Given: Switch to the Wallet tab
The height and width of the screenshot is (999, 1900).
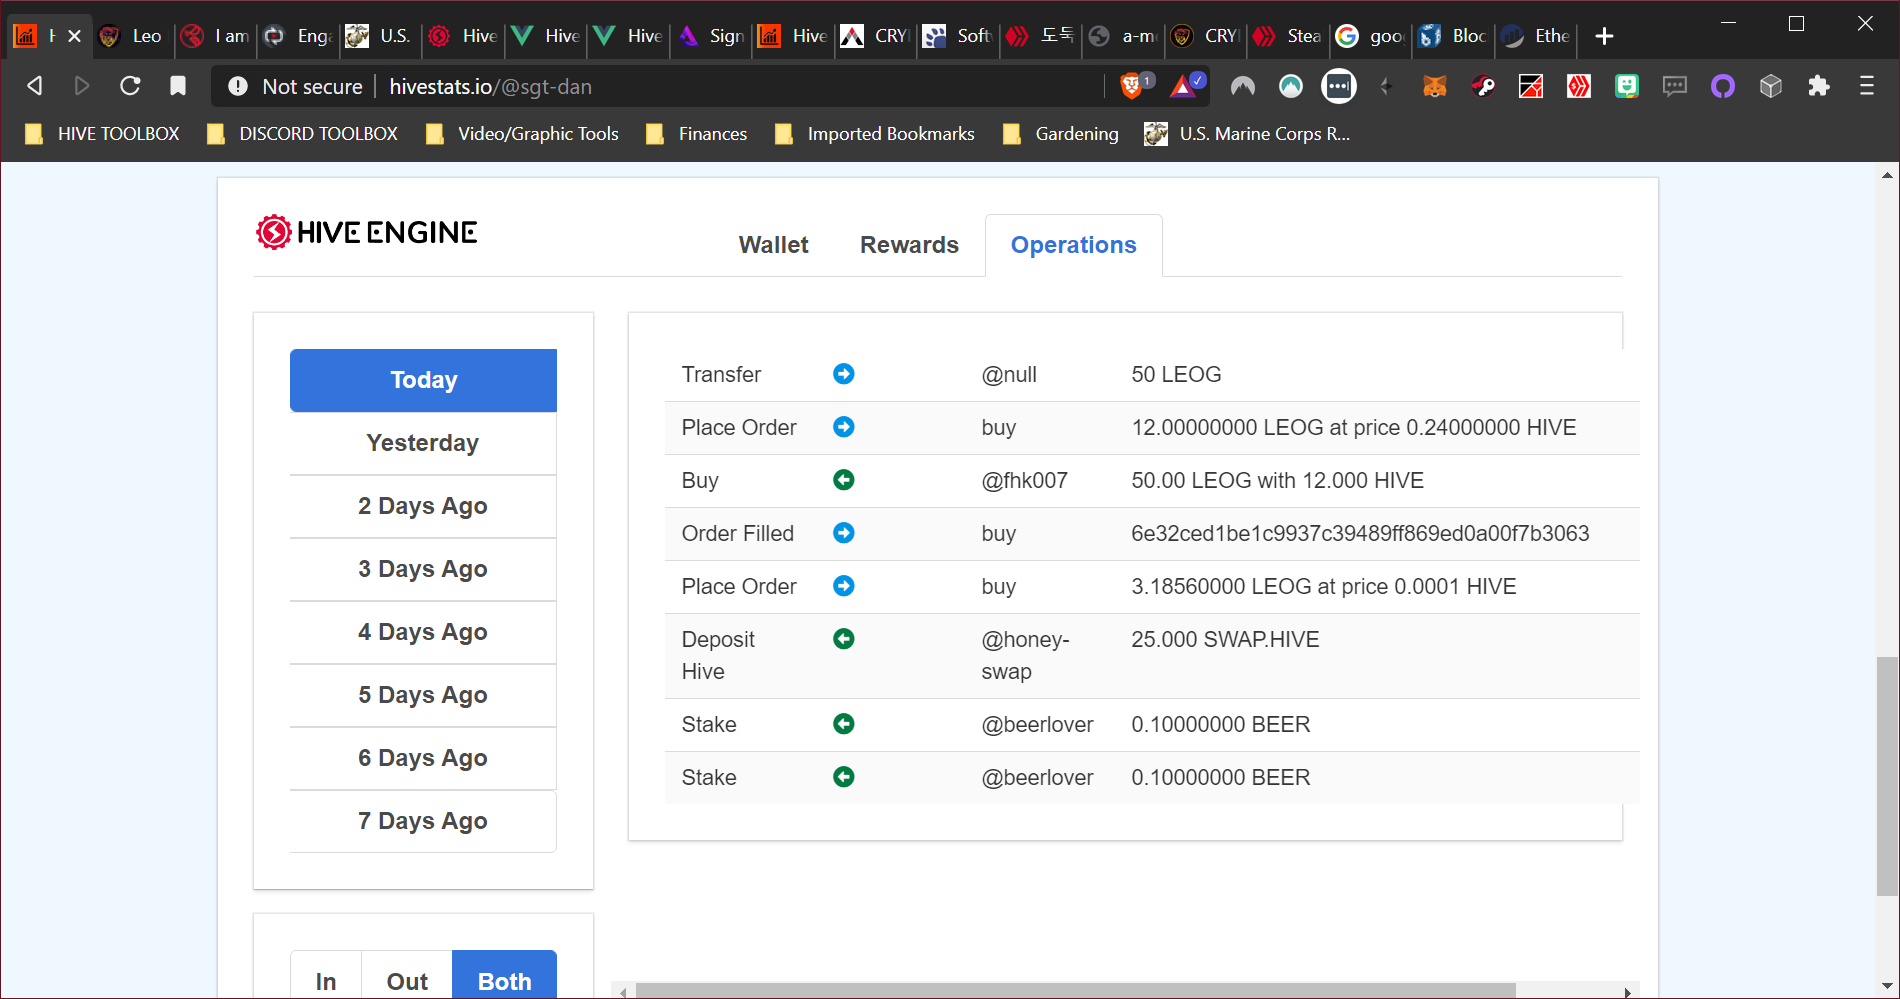Looking at the screenshot, I should (773, 245).
